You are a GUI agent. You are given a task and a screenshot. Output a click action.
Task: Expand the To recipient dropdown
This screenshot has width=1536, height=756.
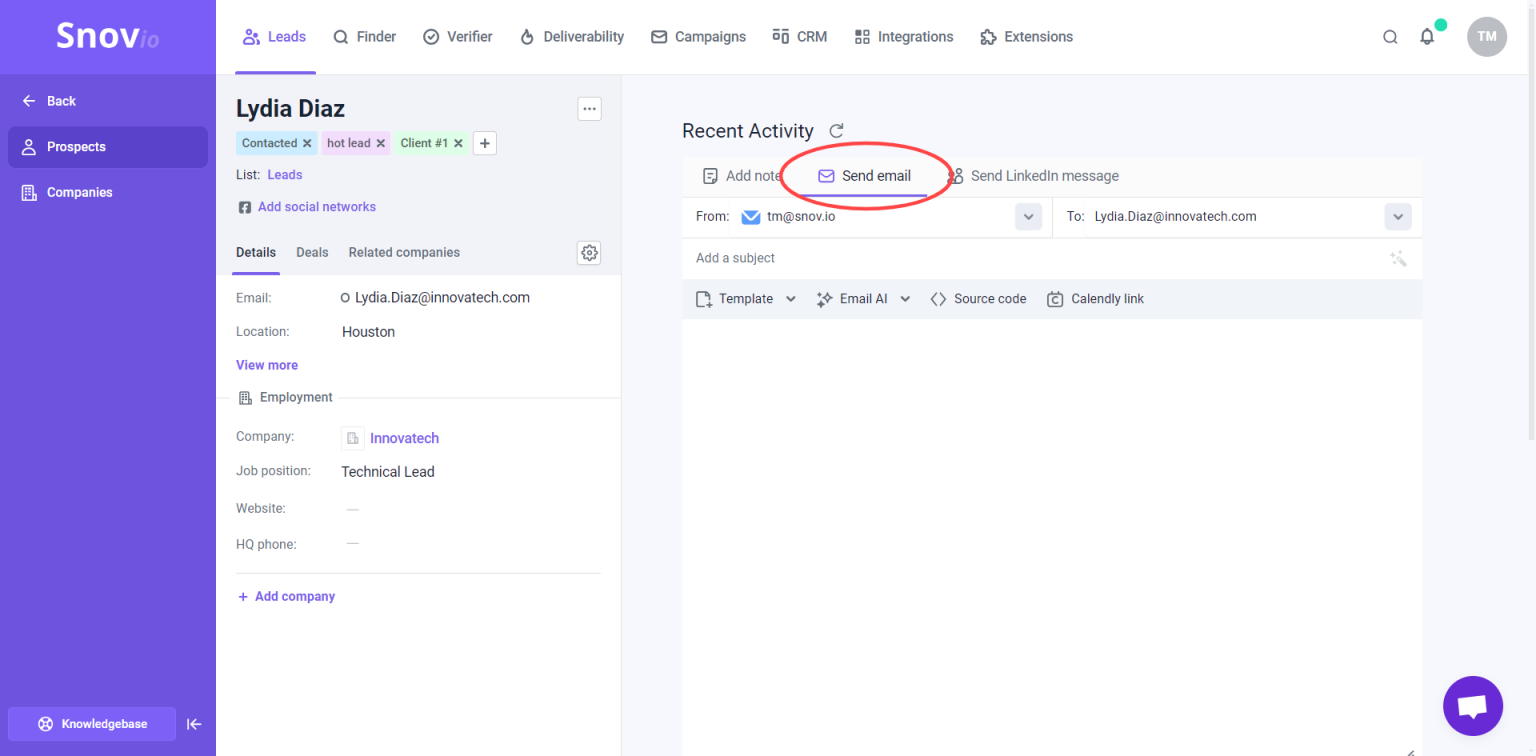click(x=1398, y=217)
